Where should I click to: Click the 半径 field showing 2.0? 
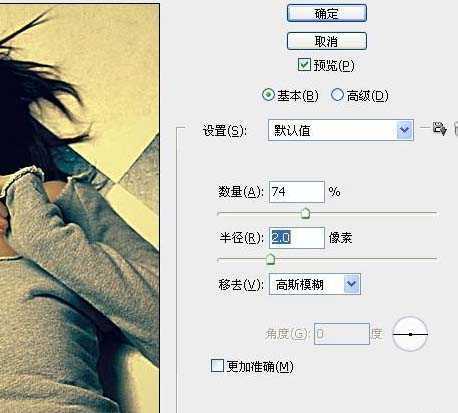(297, 238)
